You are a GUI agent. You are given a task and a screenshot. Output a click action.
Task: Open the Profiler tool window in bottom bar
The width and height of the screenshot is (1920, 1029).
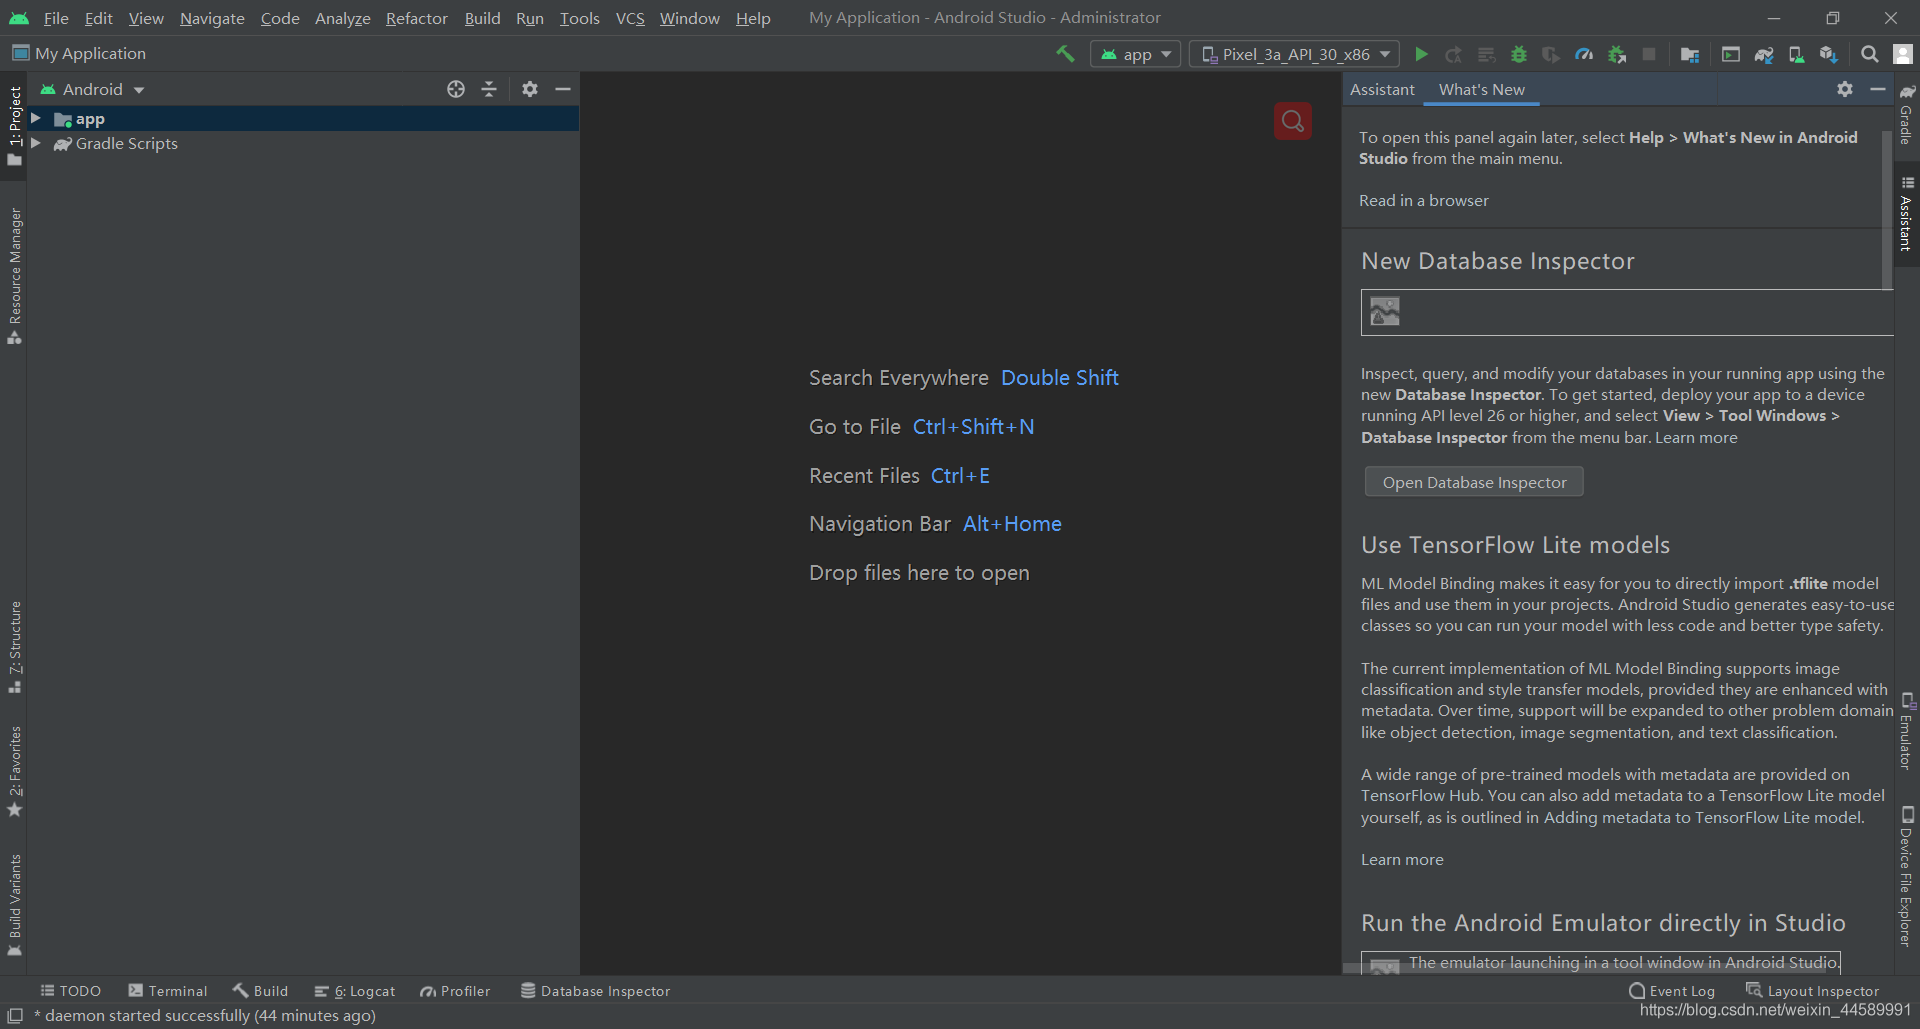pos(456,991)
